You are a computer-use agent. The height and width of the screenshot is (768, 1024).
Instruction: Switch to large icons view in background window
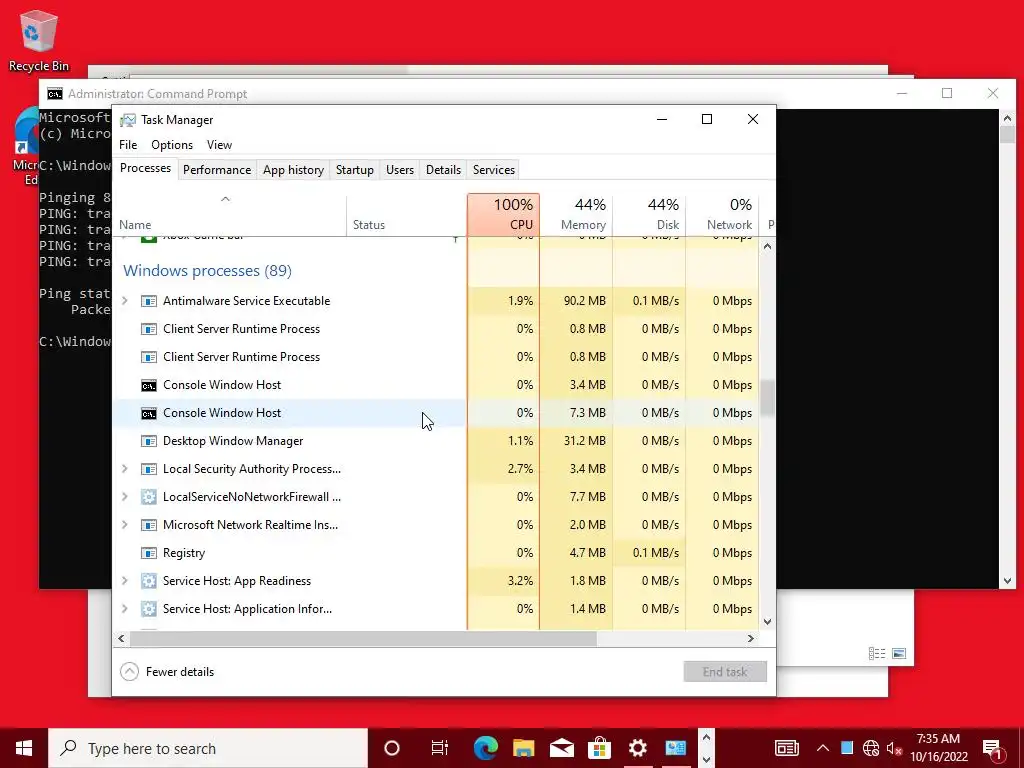pos(899,654)
